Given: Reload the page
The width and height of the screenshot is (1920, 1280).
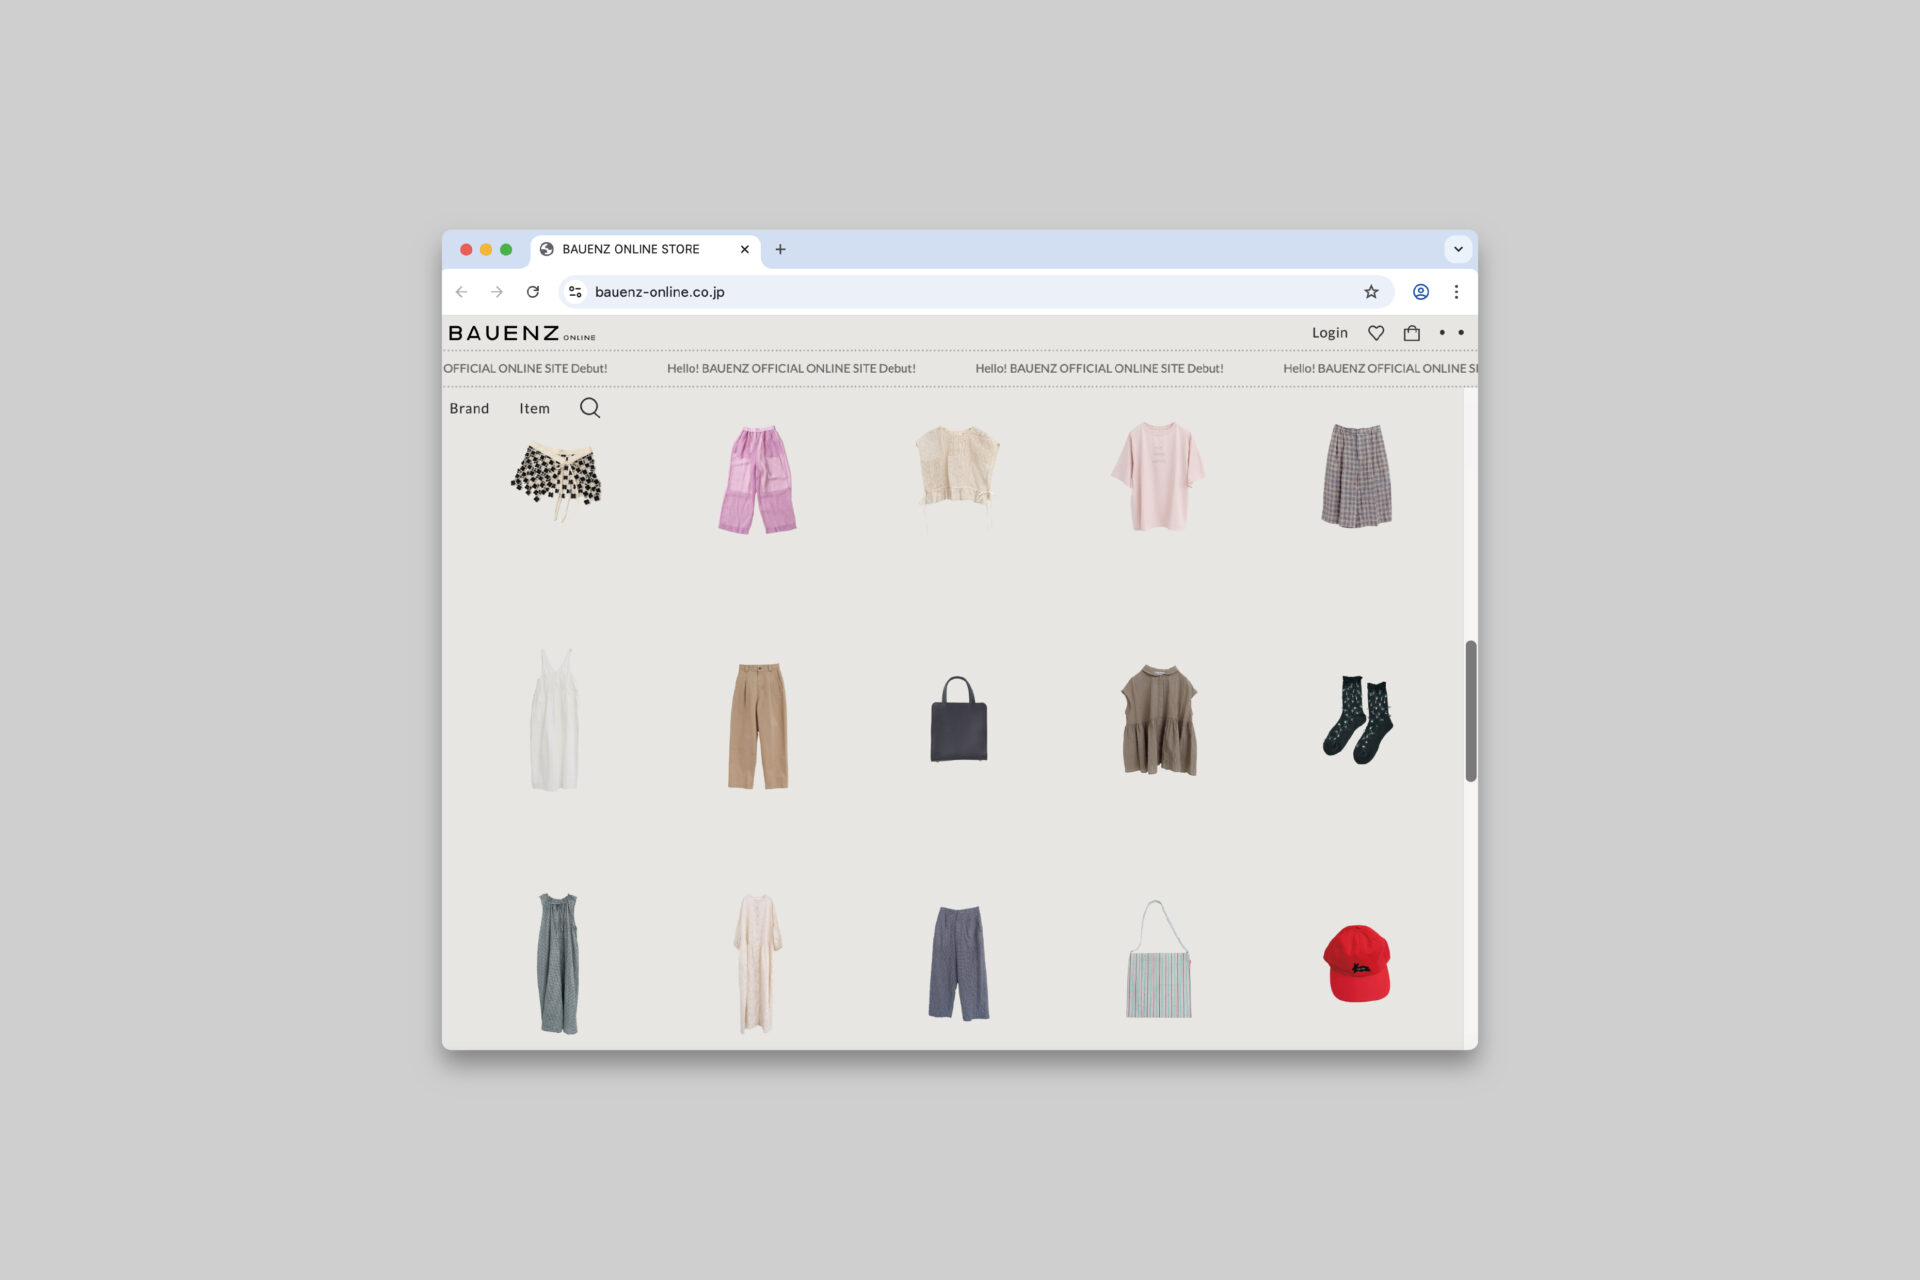Looking at the screenshot, I should [x=533, y=292].
